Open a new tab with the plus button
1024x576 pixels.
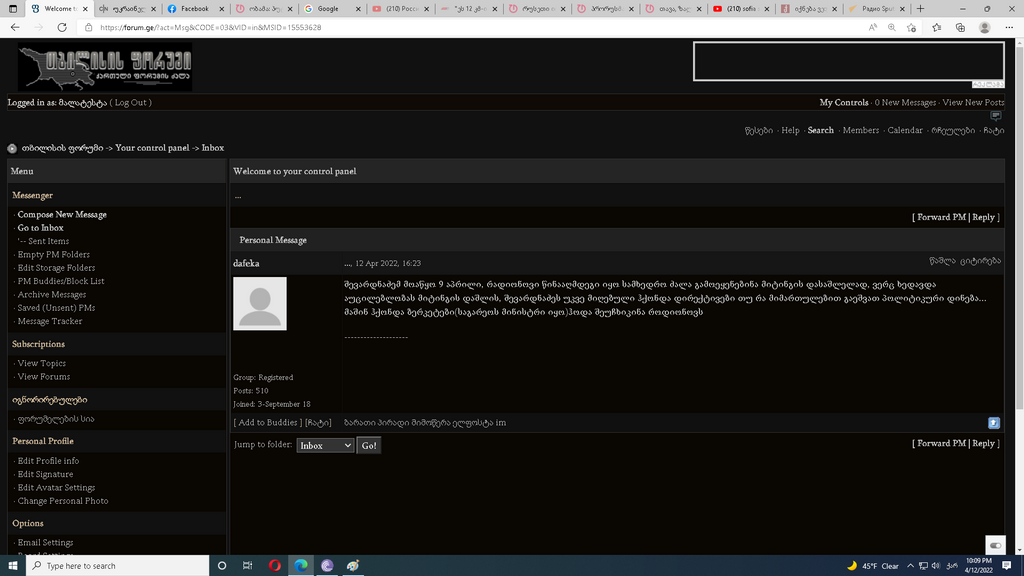click(920, 8)
